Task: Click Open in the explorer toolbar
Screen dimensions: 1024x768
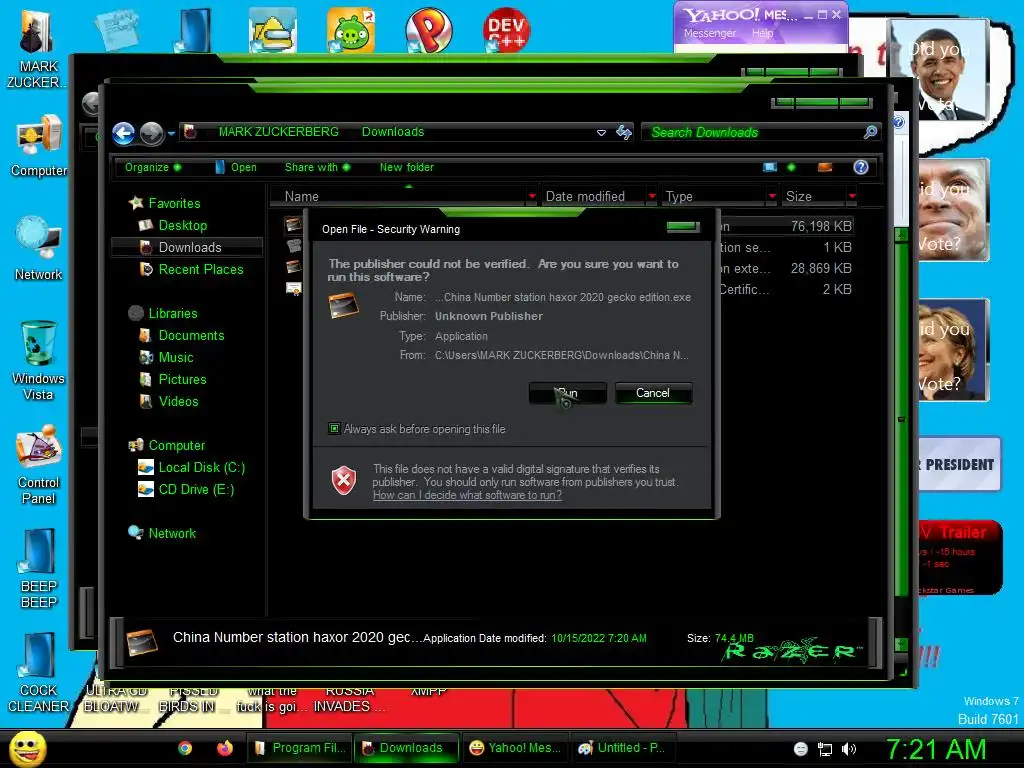Action: pyautogui.click(x=236, y=167)
